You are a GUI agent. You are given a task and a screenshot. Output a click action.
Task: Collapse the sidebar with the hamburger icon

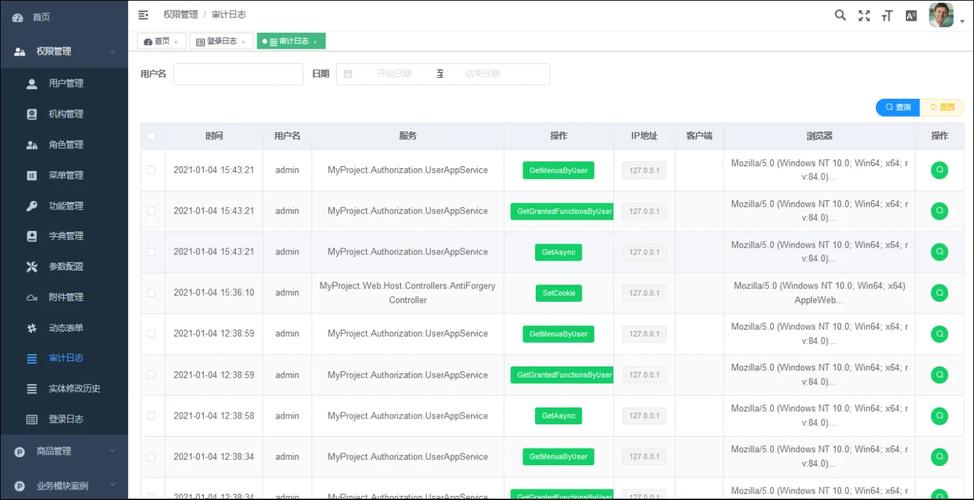click(x=143, y=15)
